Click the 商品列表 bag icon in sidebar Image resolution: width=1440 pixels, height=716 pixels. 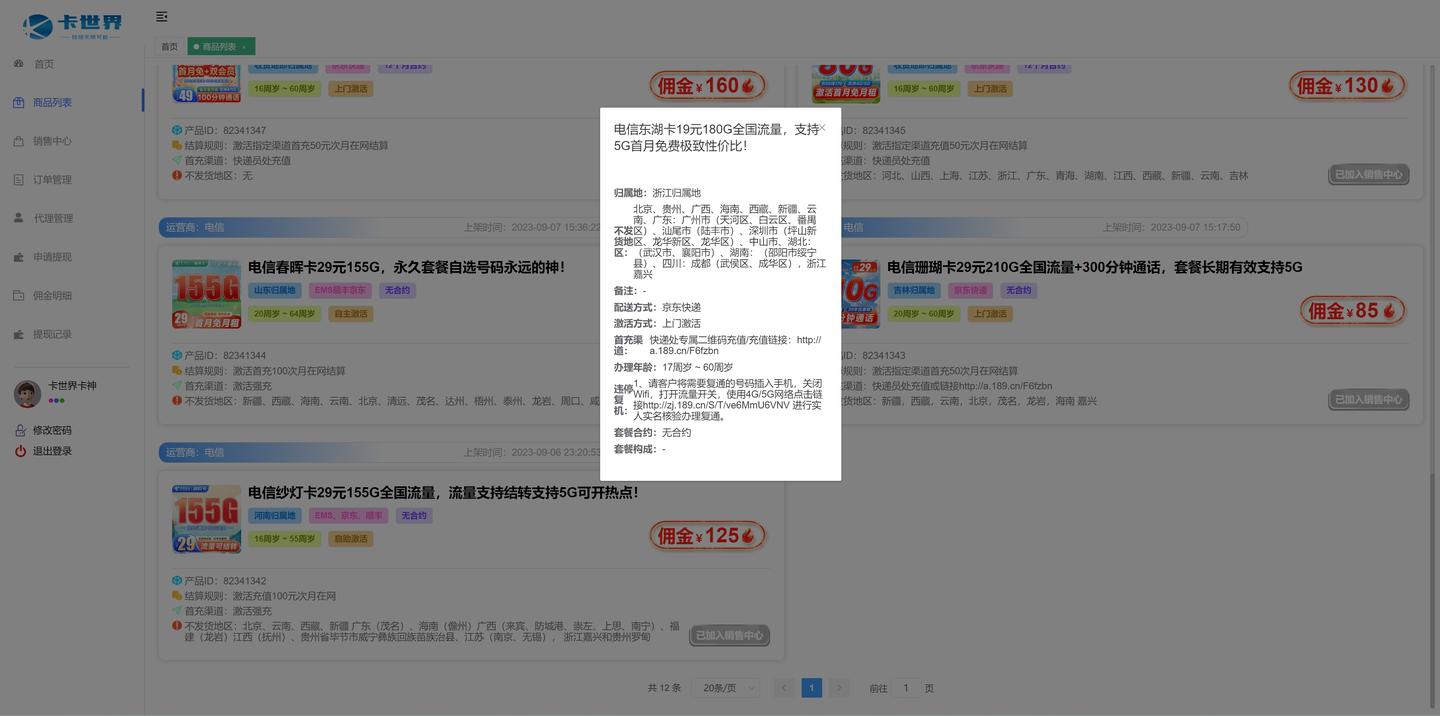(x=19, y=102)
